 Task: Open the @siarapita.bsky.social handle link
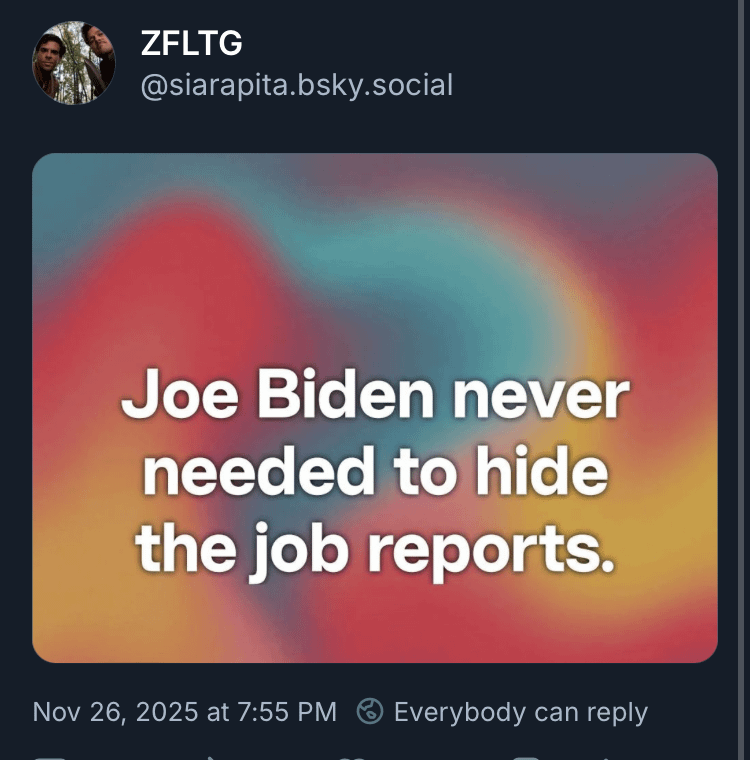tap(296, 85)
